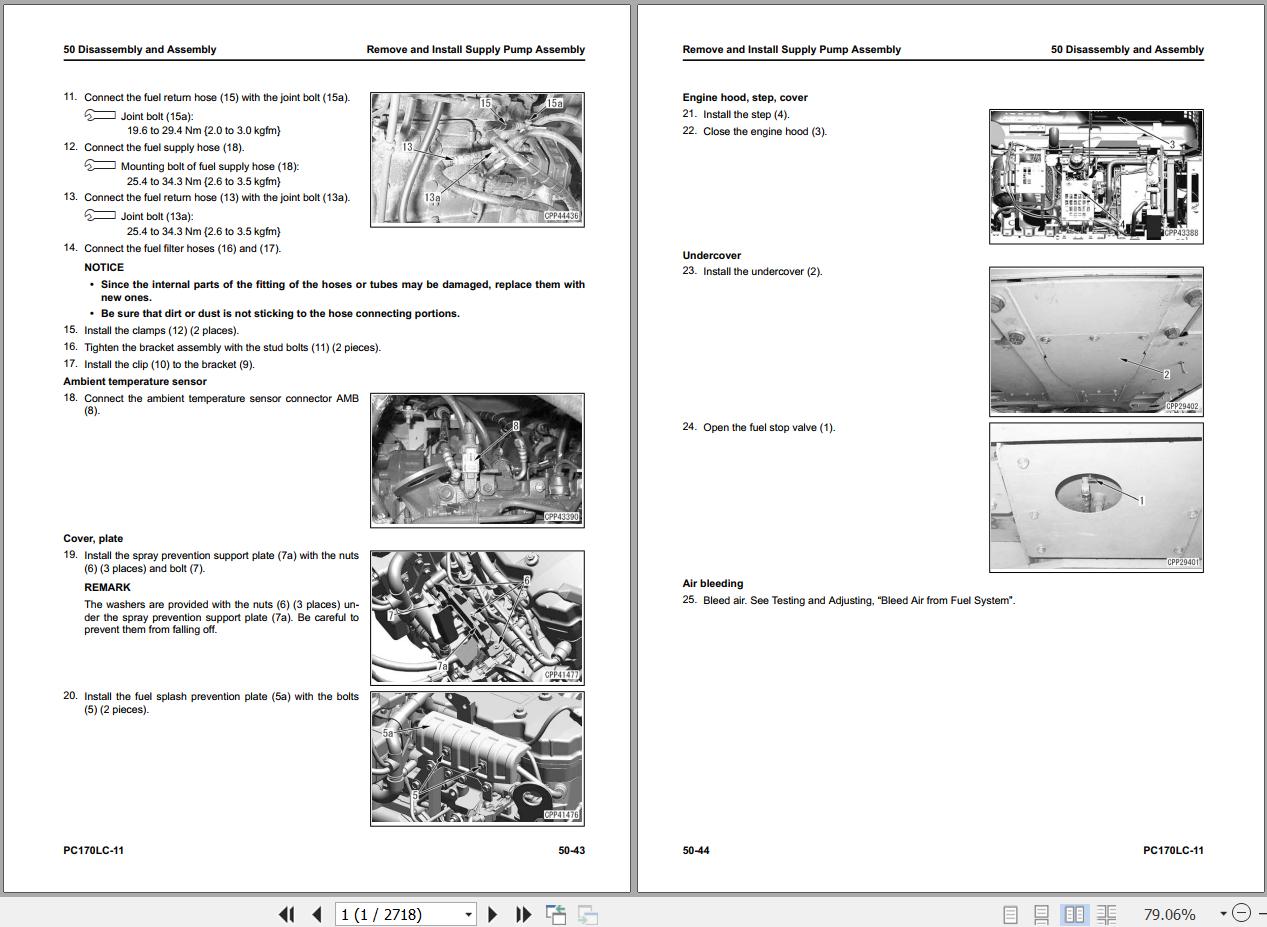Click the ambient temperature sensor photo CPP43390
Viewport: 1267px width, 927px height.
(477, 459)
